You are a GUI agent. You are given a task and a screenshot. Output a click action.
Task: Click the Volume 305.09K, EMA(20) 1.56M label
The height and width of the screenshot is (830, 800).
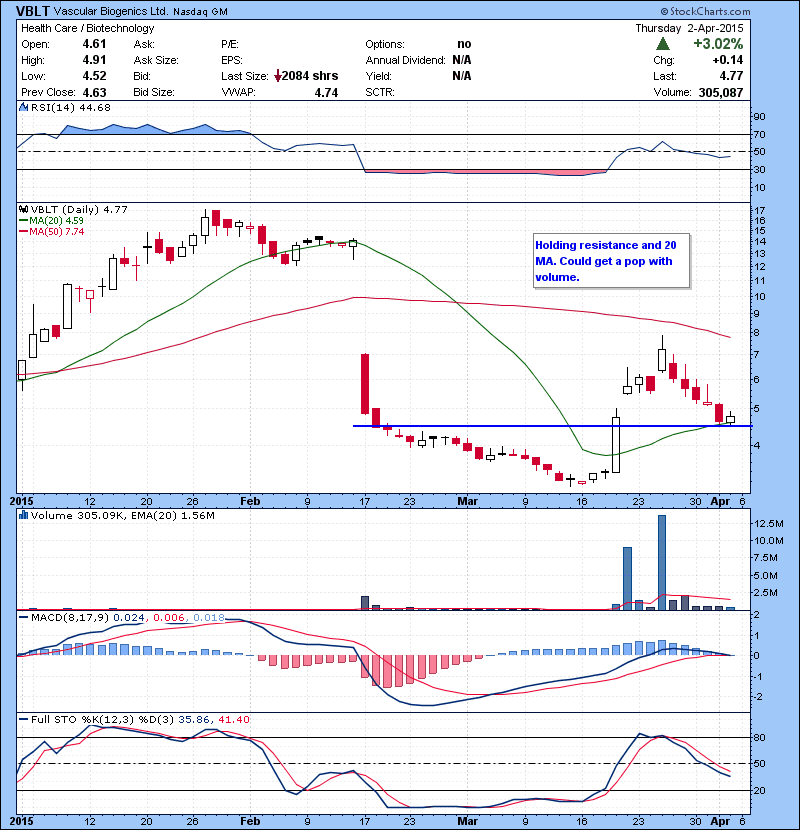[122, 515]
